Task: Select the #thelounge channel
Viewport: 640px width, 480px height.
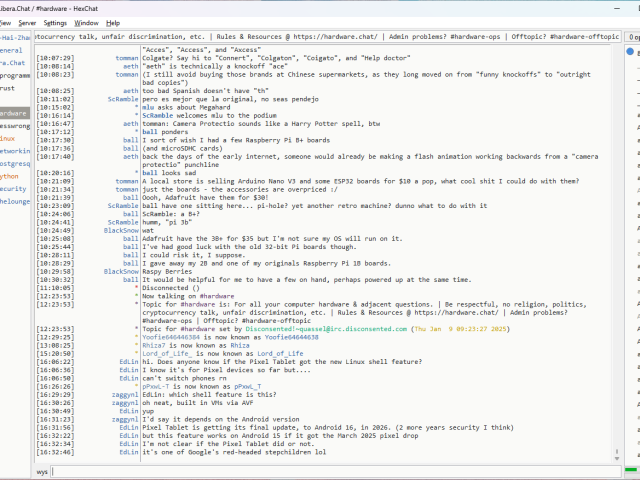Action: pyautogui.click(x=14, y=200)
